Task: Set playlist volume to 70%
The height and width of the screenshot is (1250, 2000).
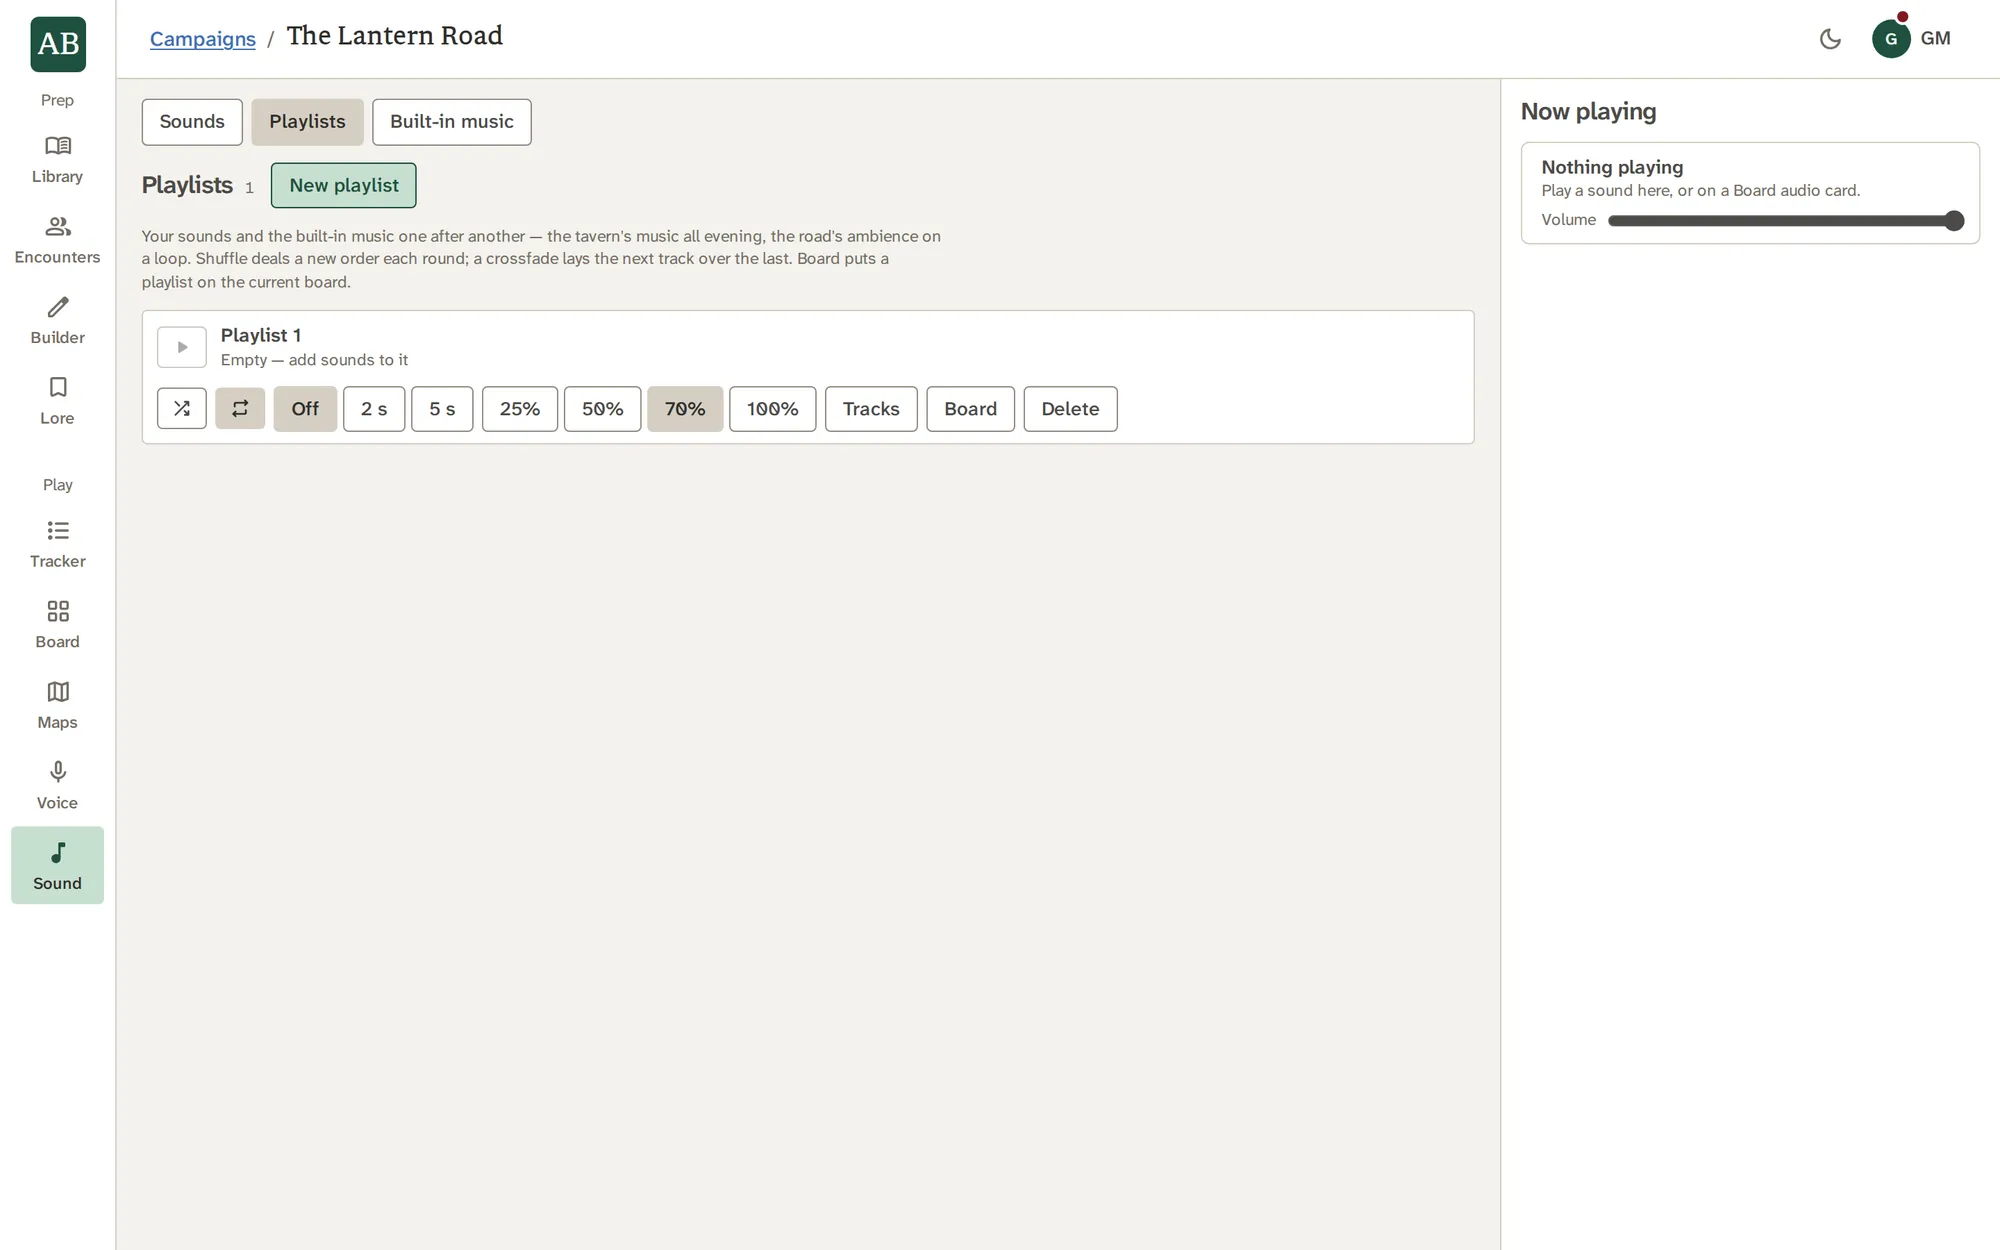Action: pyautogui.click(x=685, y=409)
